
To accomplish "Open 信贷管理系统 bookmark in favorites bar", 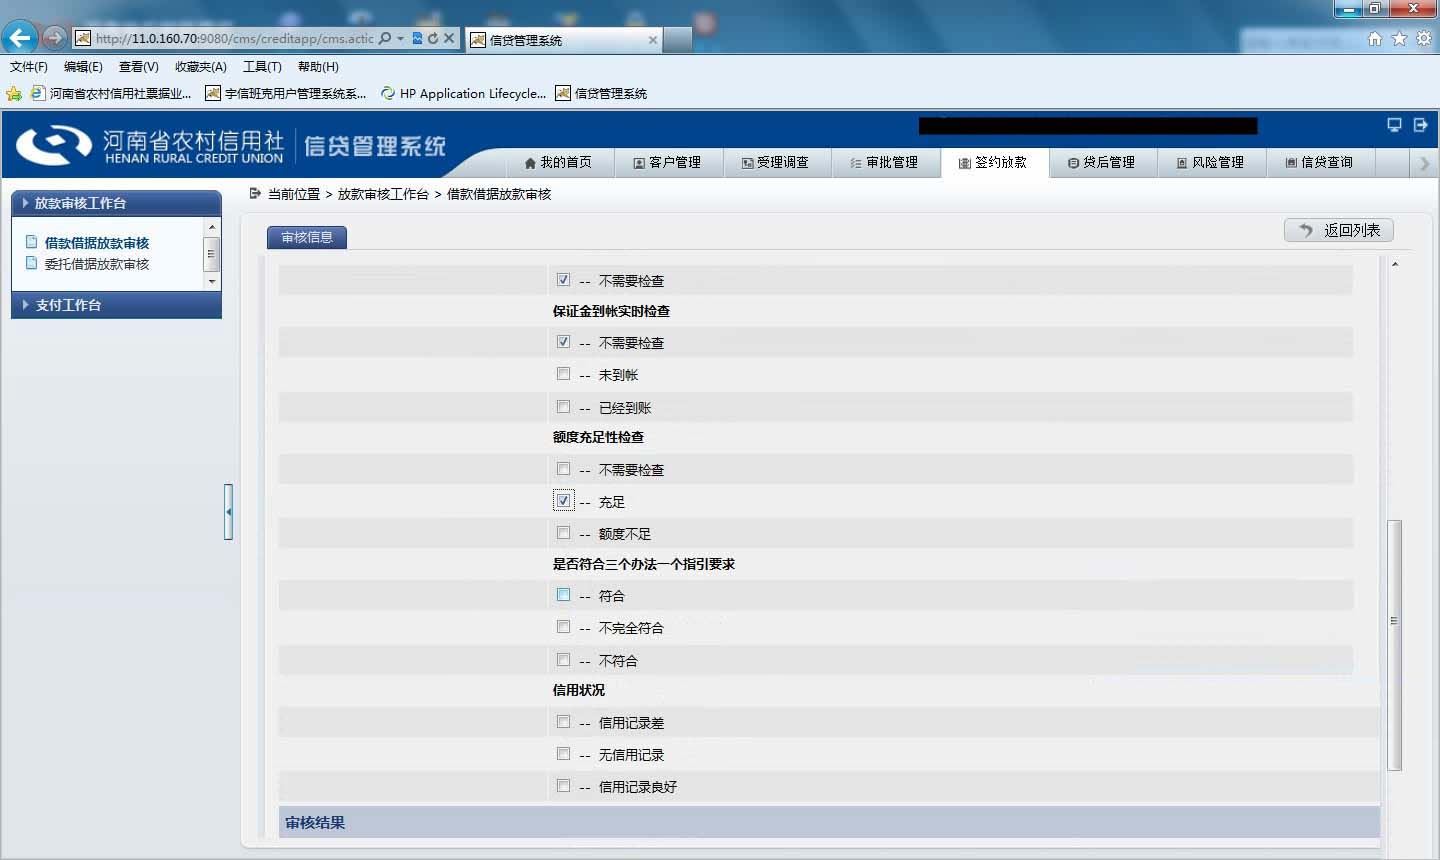I will 601,93.
